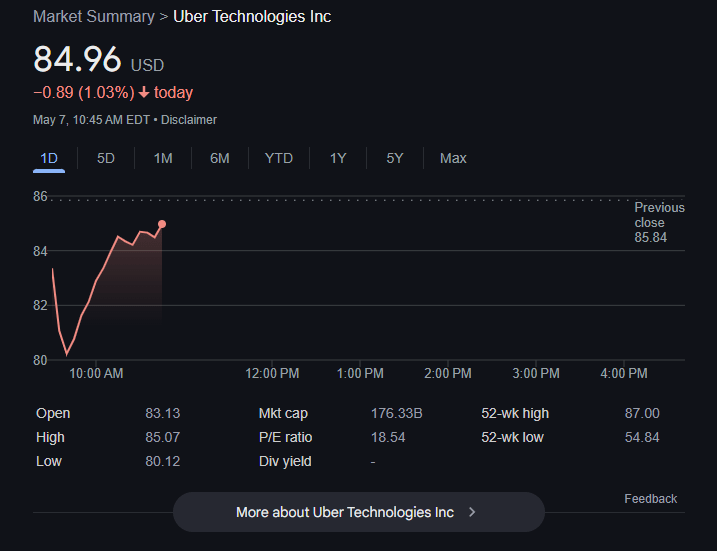717x551 pixels.
Task: Show the 6M chart range
Action: pos(219,159)
